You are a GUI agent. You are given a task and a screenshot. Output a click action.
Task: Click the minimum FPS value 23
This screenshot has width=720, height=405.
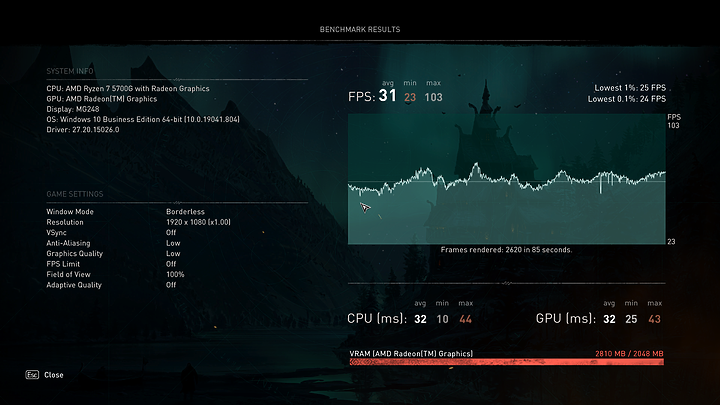click(410, 97)
